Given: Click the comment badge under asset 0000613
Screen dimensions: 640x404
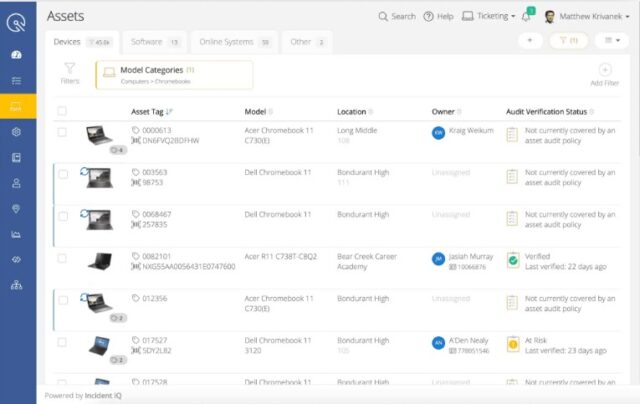Looking at the screenshot, I should (x=118, y=150).
